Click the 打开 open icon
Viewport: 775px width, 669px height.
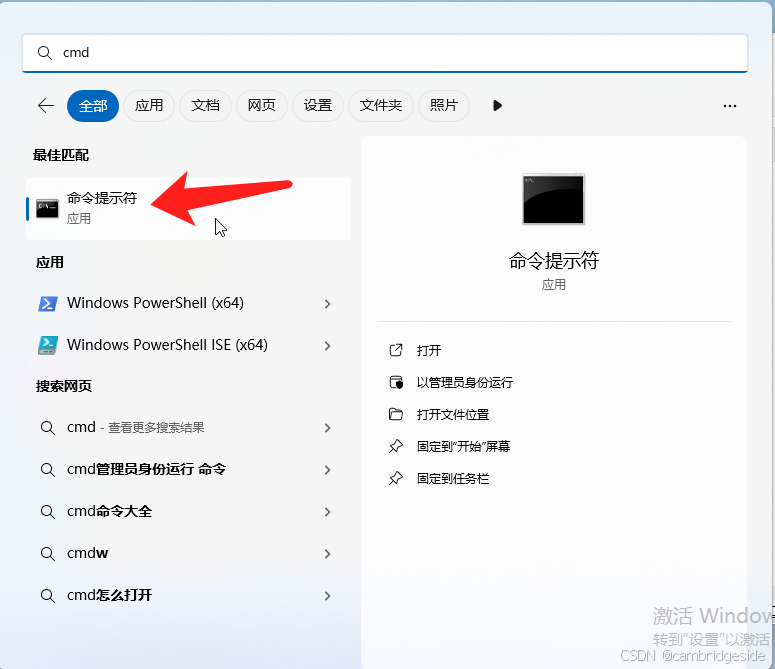(x=395, y=350)
